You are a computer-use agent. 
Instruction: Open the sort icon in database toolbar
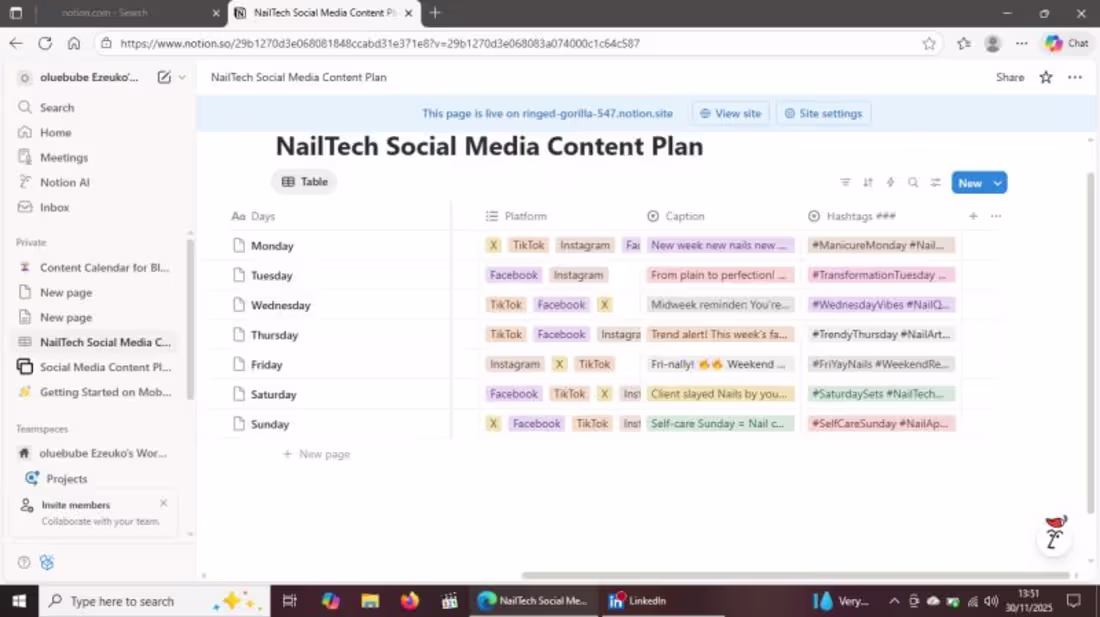[868, 182]
